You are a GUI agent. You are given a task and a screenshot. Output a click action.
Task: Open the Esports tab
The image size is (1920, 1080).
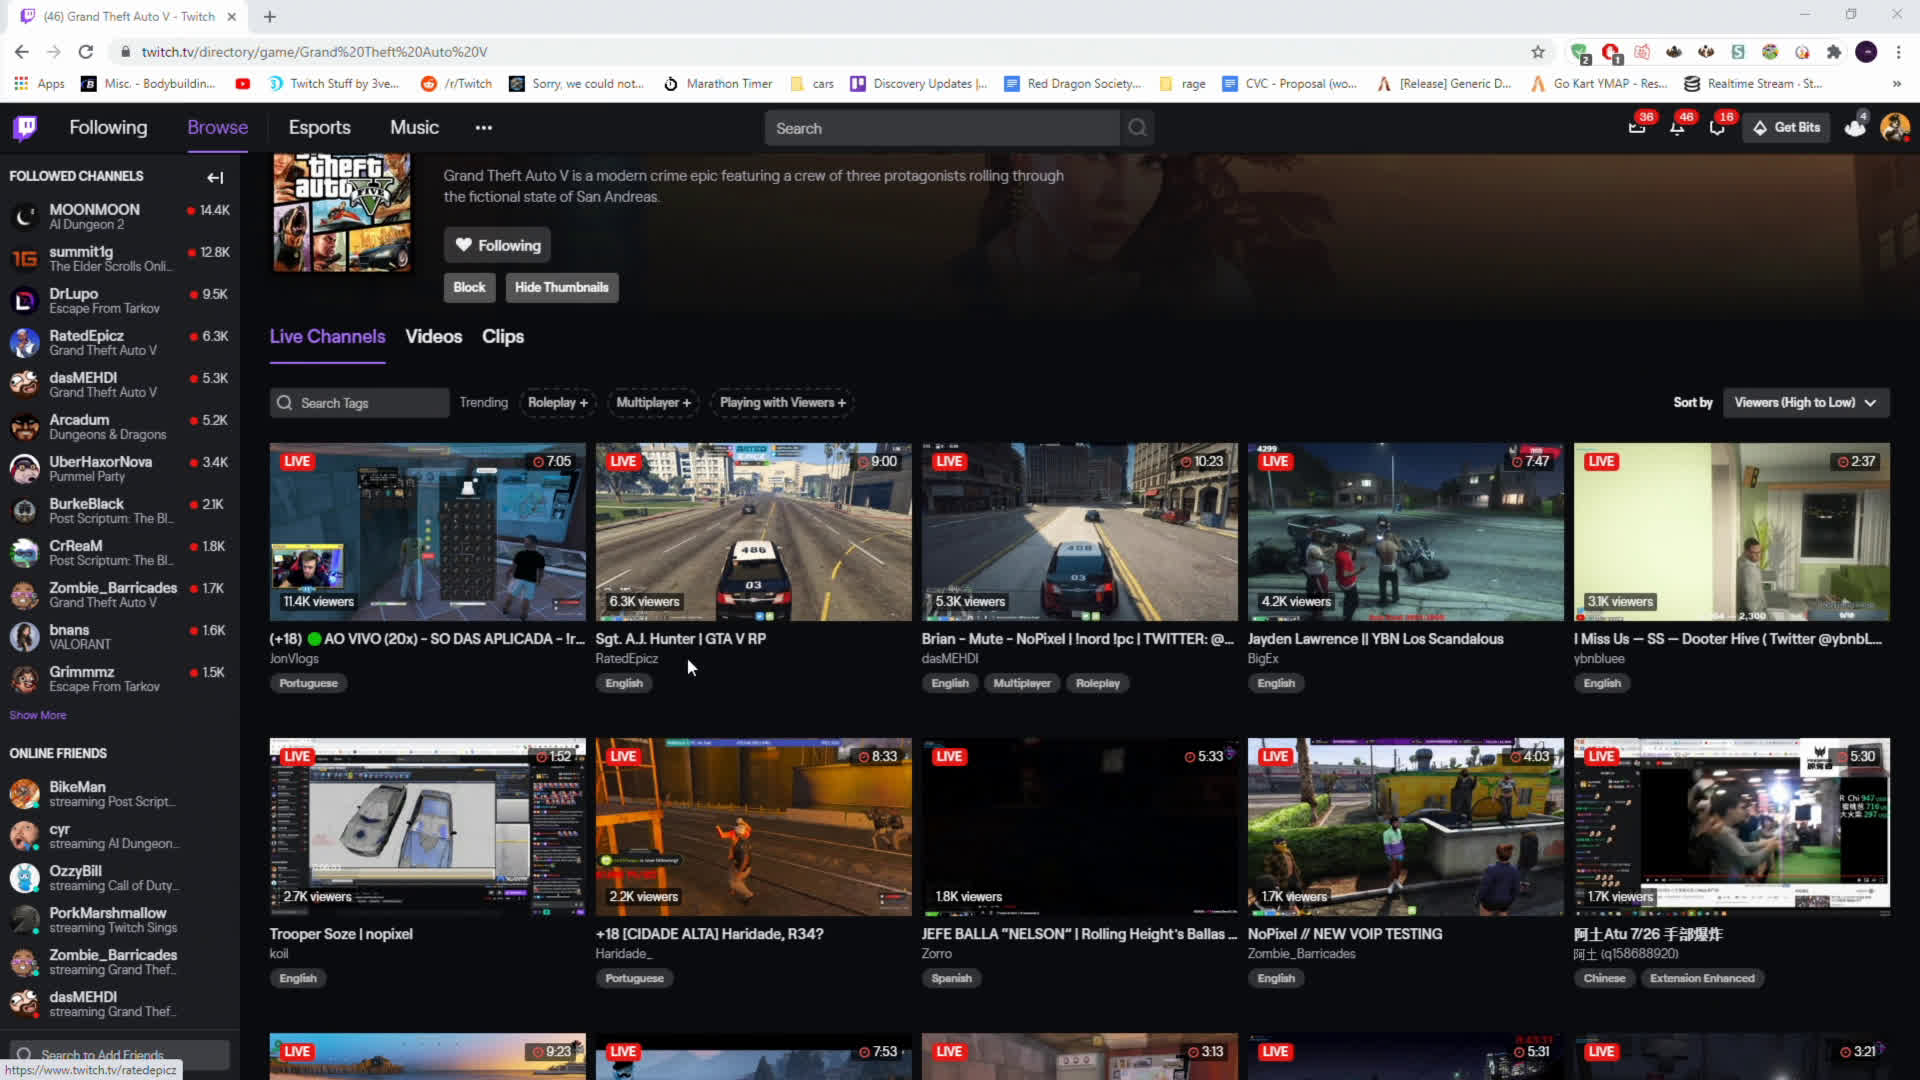[320, 127]
